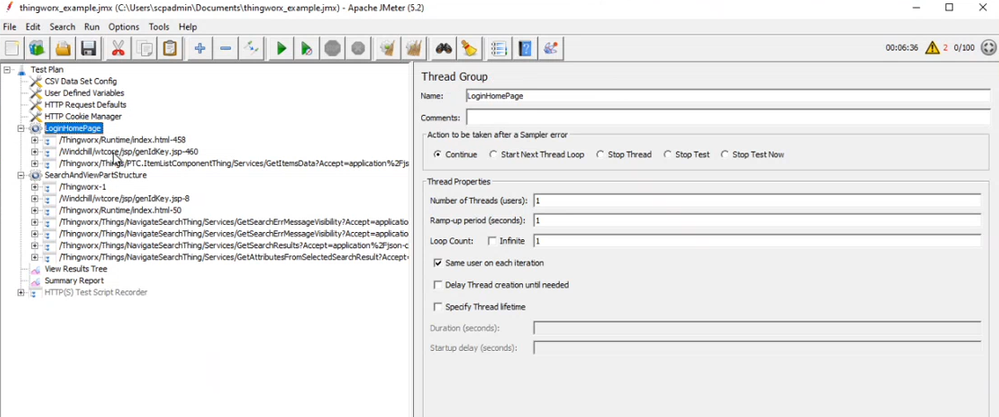Click Start no pauses icon
Screen dimensions: 999x417
click(306, 48)
